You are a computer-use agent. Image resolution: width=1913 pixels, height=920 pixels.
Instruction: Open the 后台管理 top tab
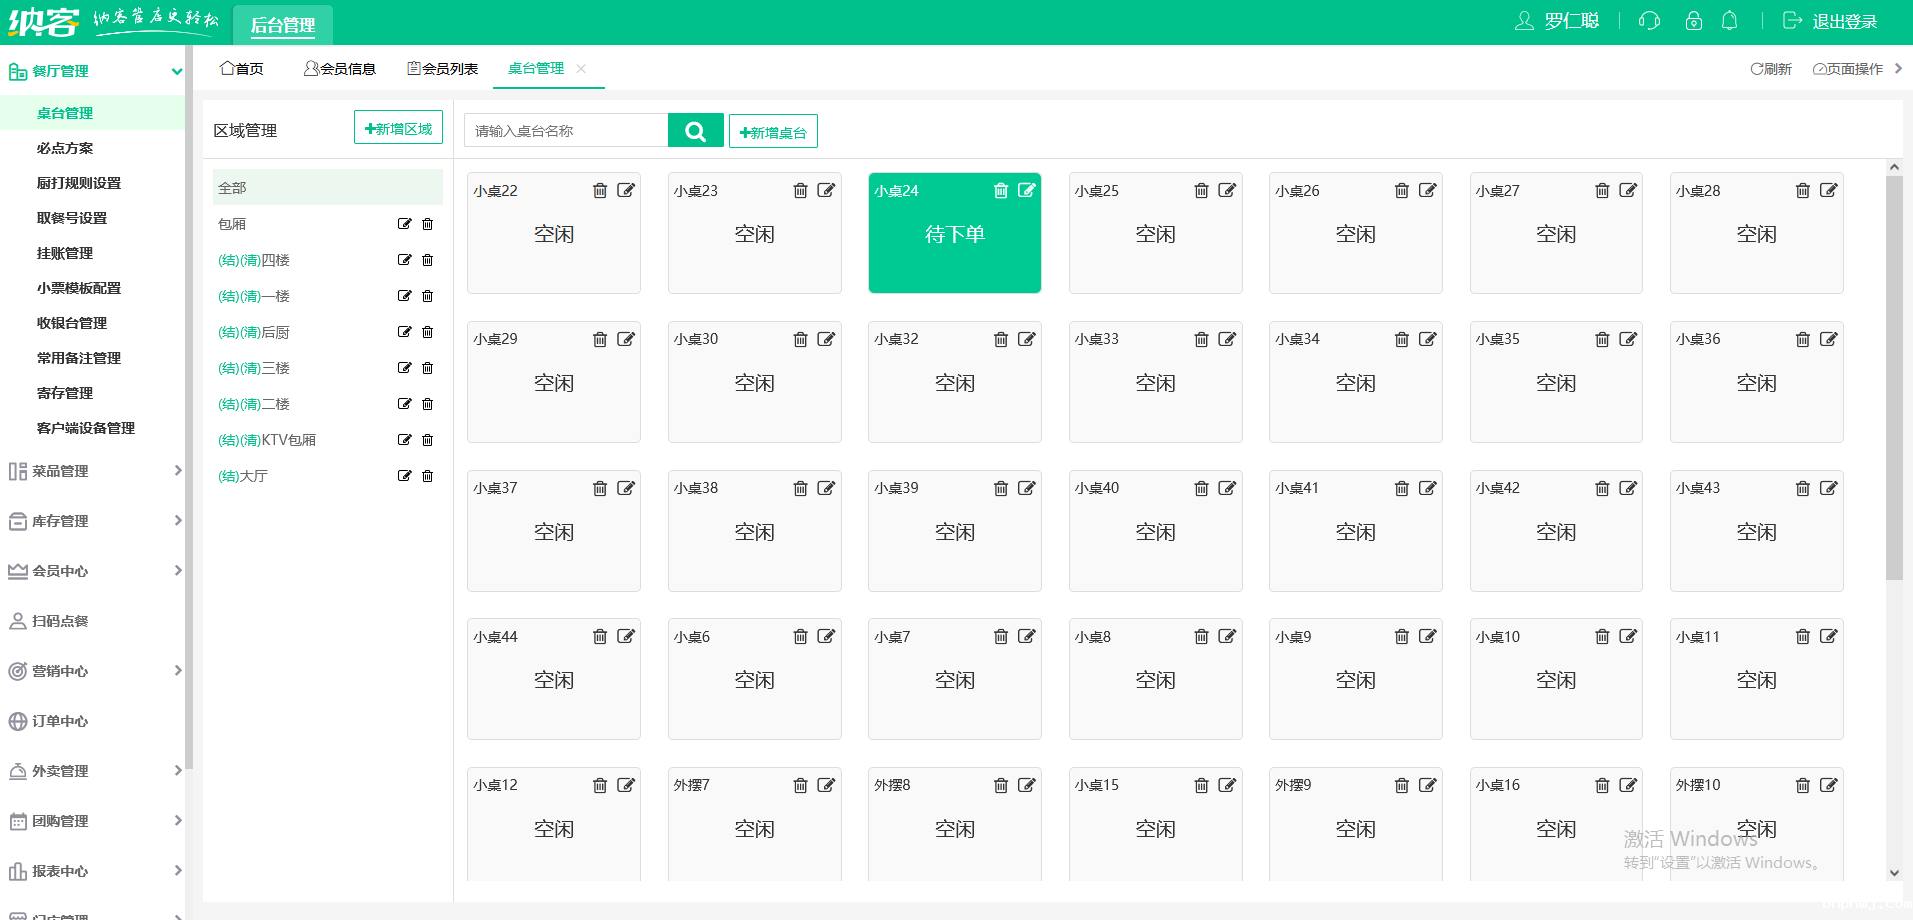[x=283, y=25]
